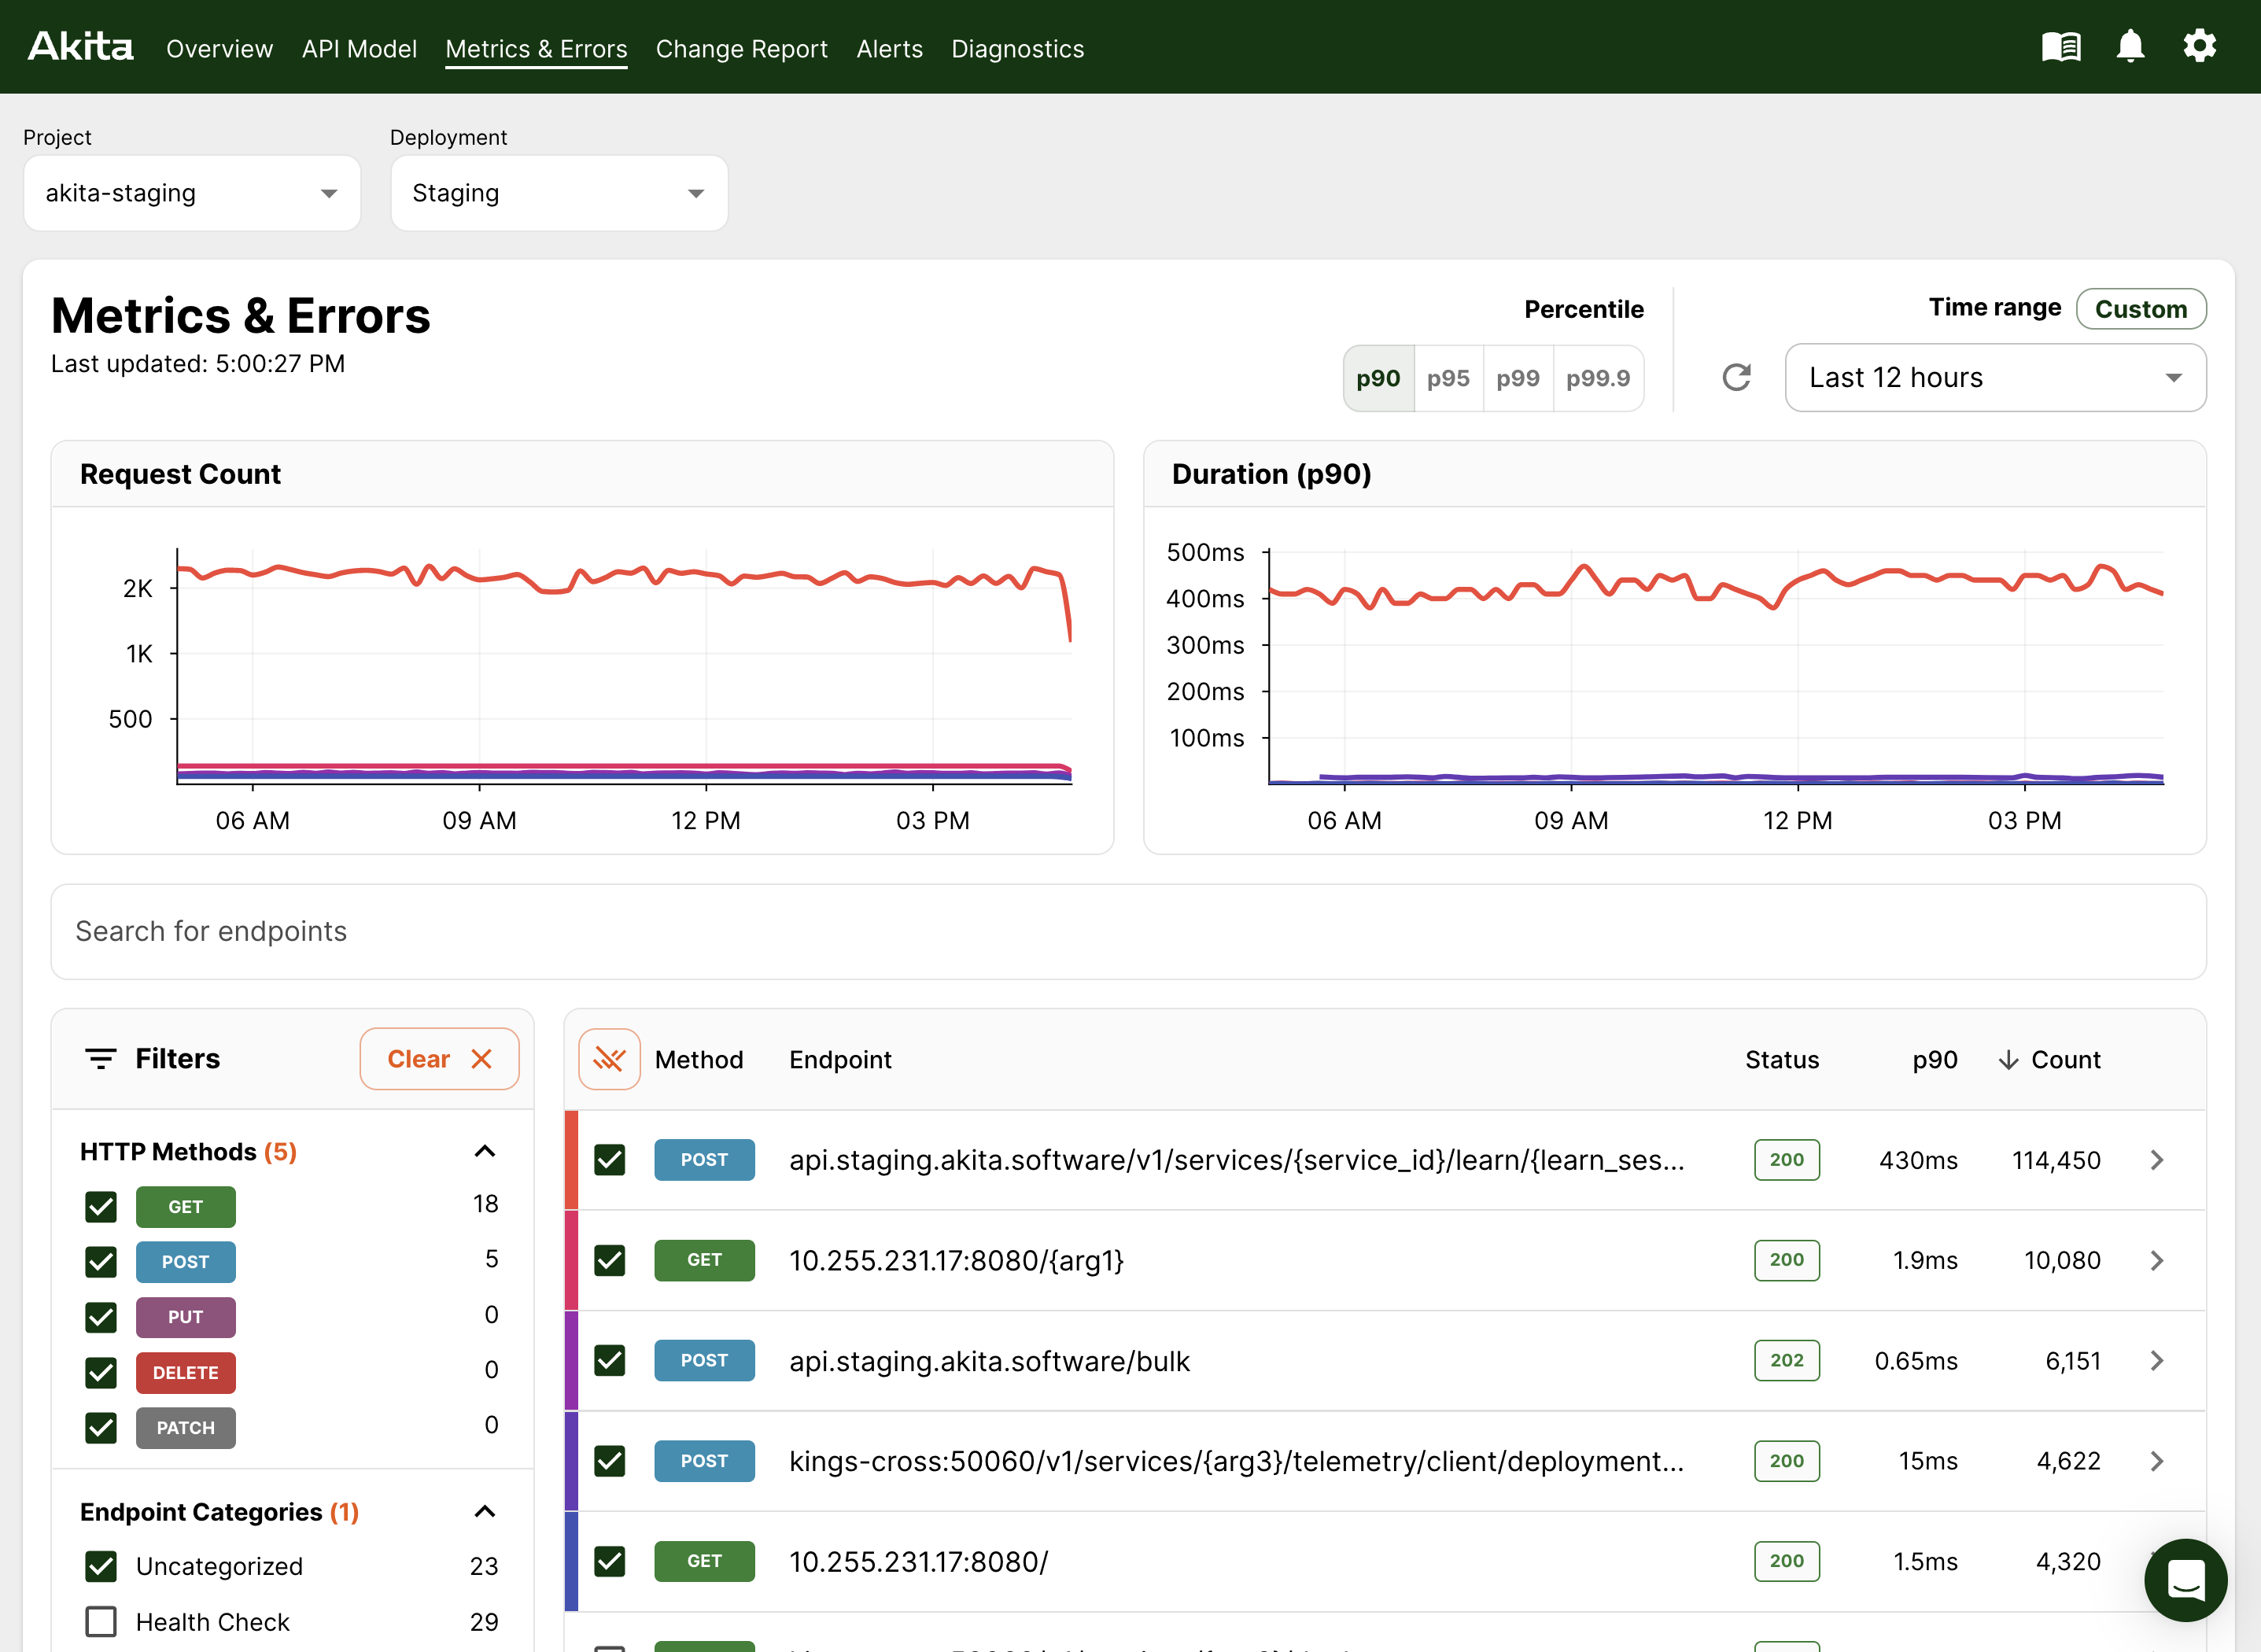Enable the Health Check category checkbox

tap(101, 1621)
